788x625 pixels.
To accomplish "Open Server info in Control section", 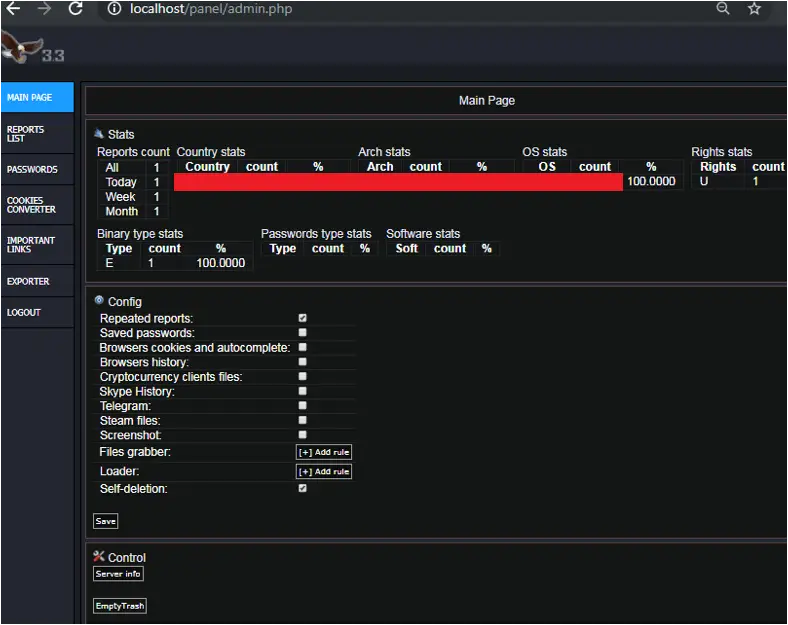I will tap(118, 574).
